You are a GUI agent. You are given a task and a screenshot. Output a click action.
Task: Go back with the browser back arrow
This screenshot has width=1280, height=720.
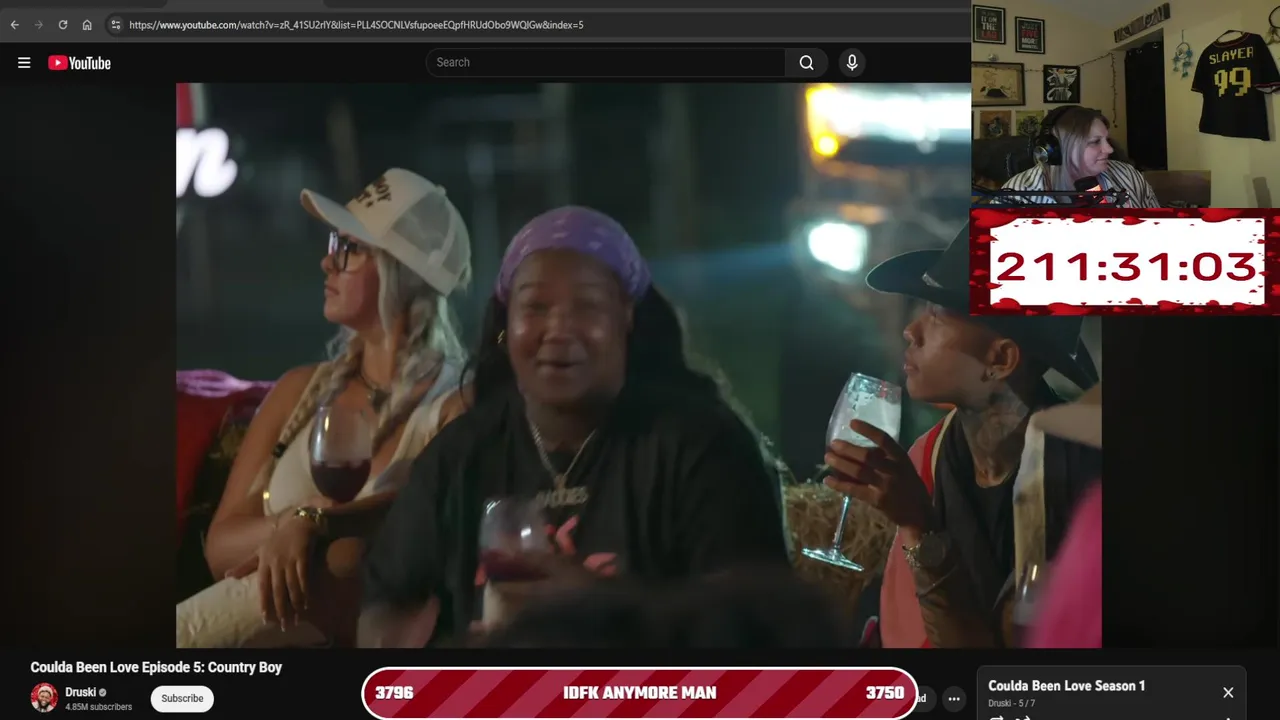click(x=14, y=25)
